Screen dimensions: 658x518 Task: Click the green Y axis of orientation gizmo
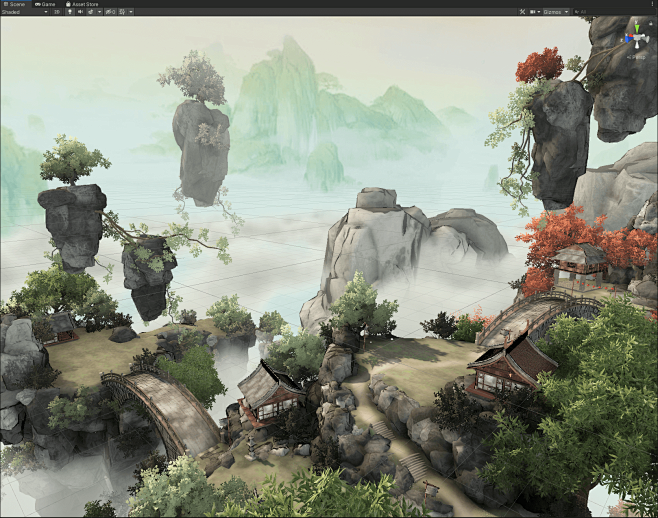(x=637, y=29)
